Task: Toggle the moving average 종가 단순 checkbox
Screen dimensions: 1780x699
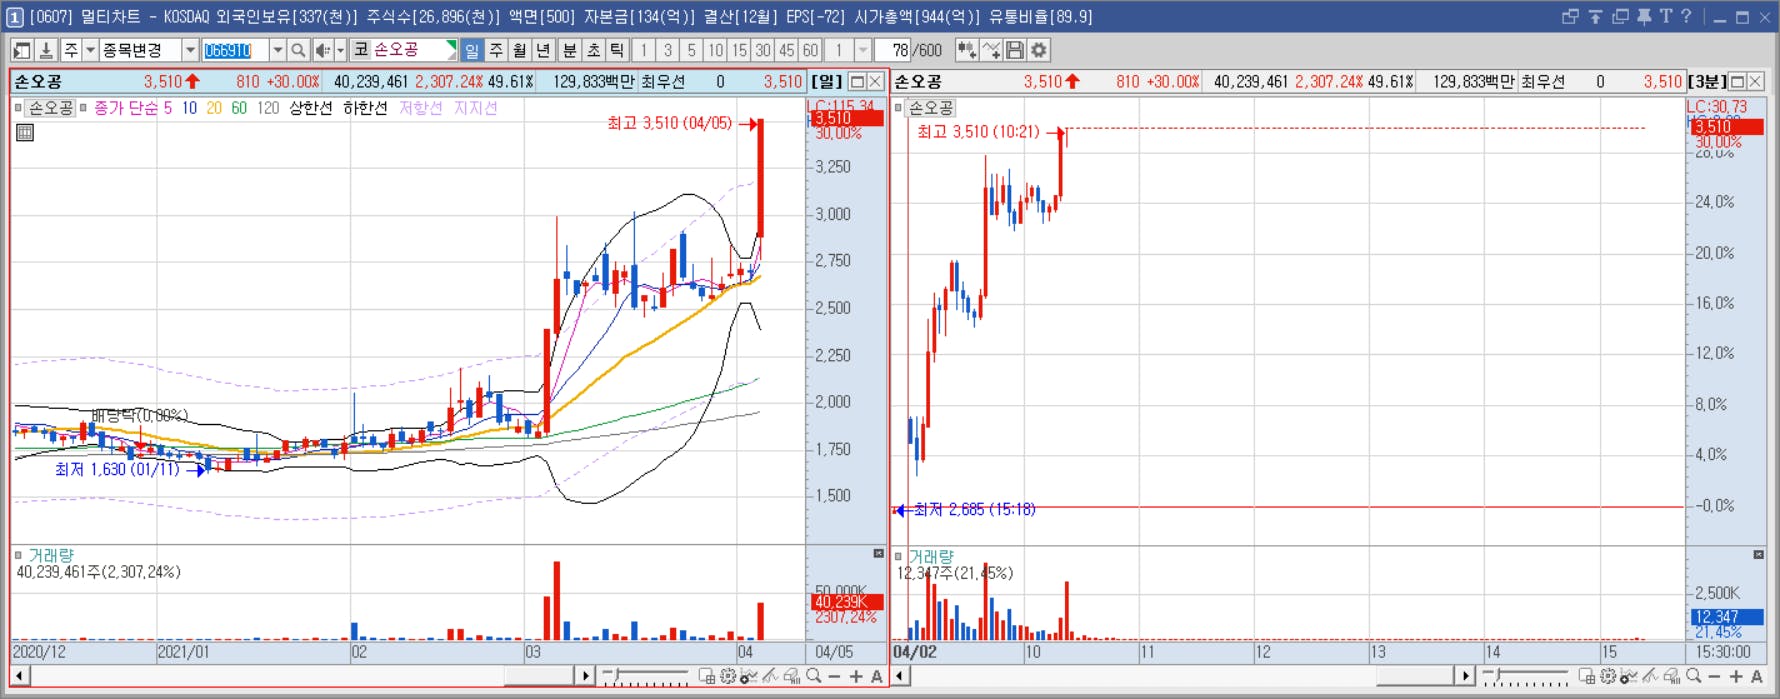Action: tap(84, 108)
